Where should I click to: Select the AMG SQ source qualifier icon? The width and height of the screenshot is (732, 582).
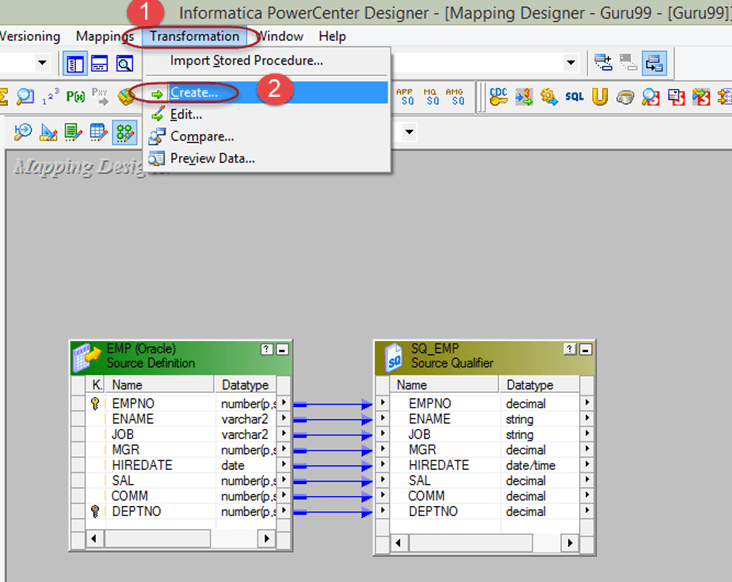[x=455, y=97]
